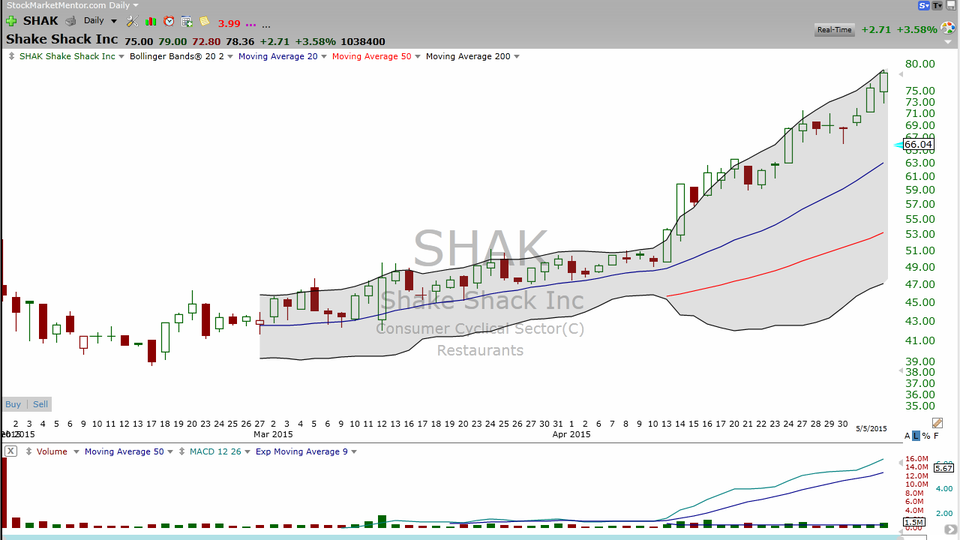Click the Buy button
The width and height of the screenshot is (960, 540).
click(13, 404)
